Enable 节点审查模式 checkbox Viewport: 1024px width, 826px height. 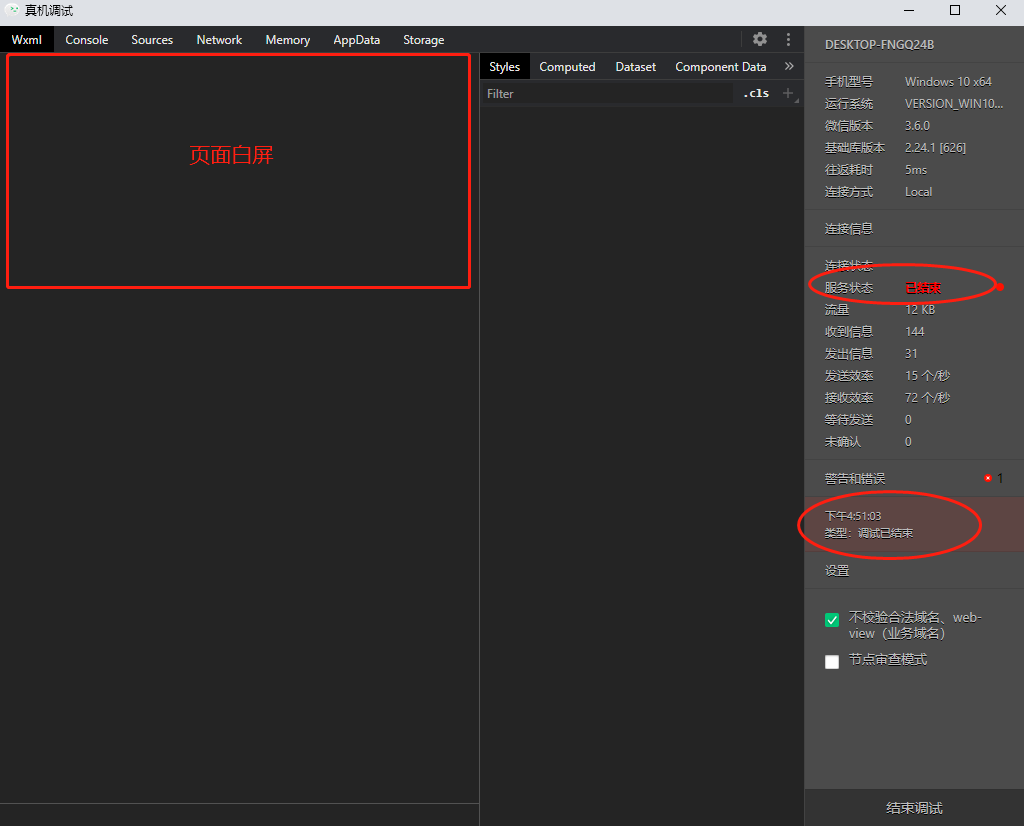point(832,661)
